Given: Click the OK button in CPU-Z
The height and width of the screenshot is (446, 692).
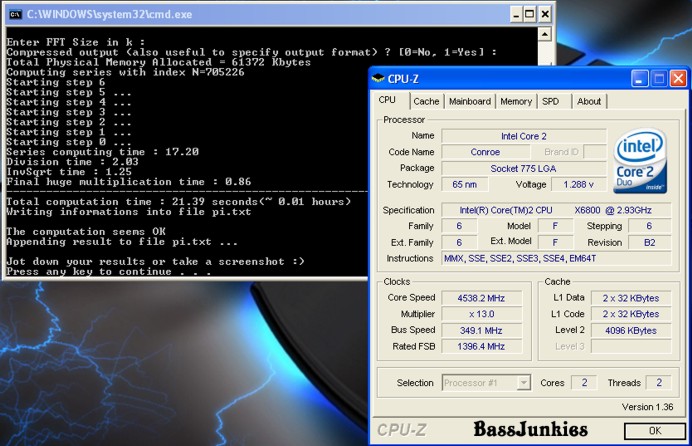Looking at the screenshot, I should [655, 431].
